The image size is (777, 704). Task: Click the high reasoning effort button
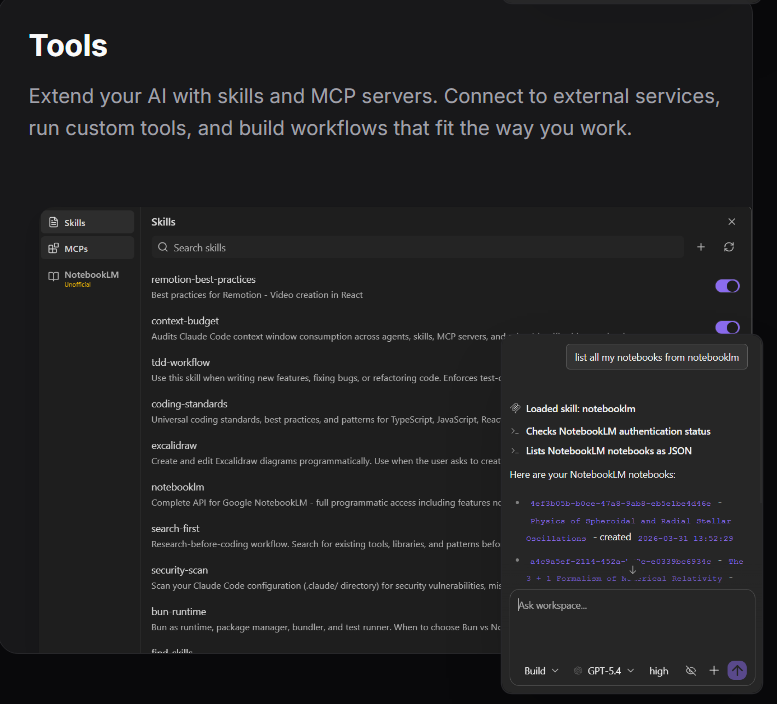[658, 671]
